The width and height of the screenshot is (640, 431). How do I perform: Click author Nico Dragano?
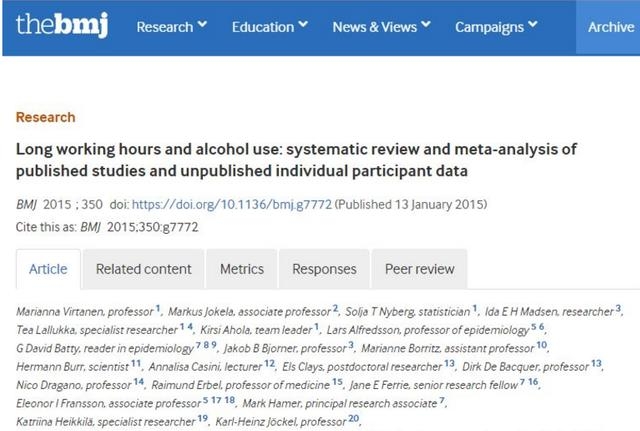coord(49,385)
